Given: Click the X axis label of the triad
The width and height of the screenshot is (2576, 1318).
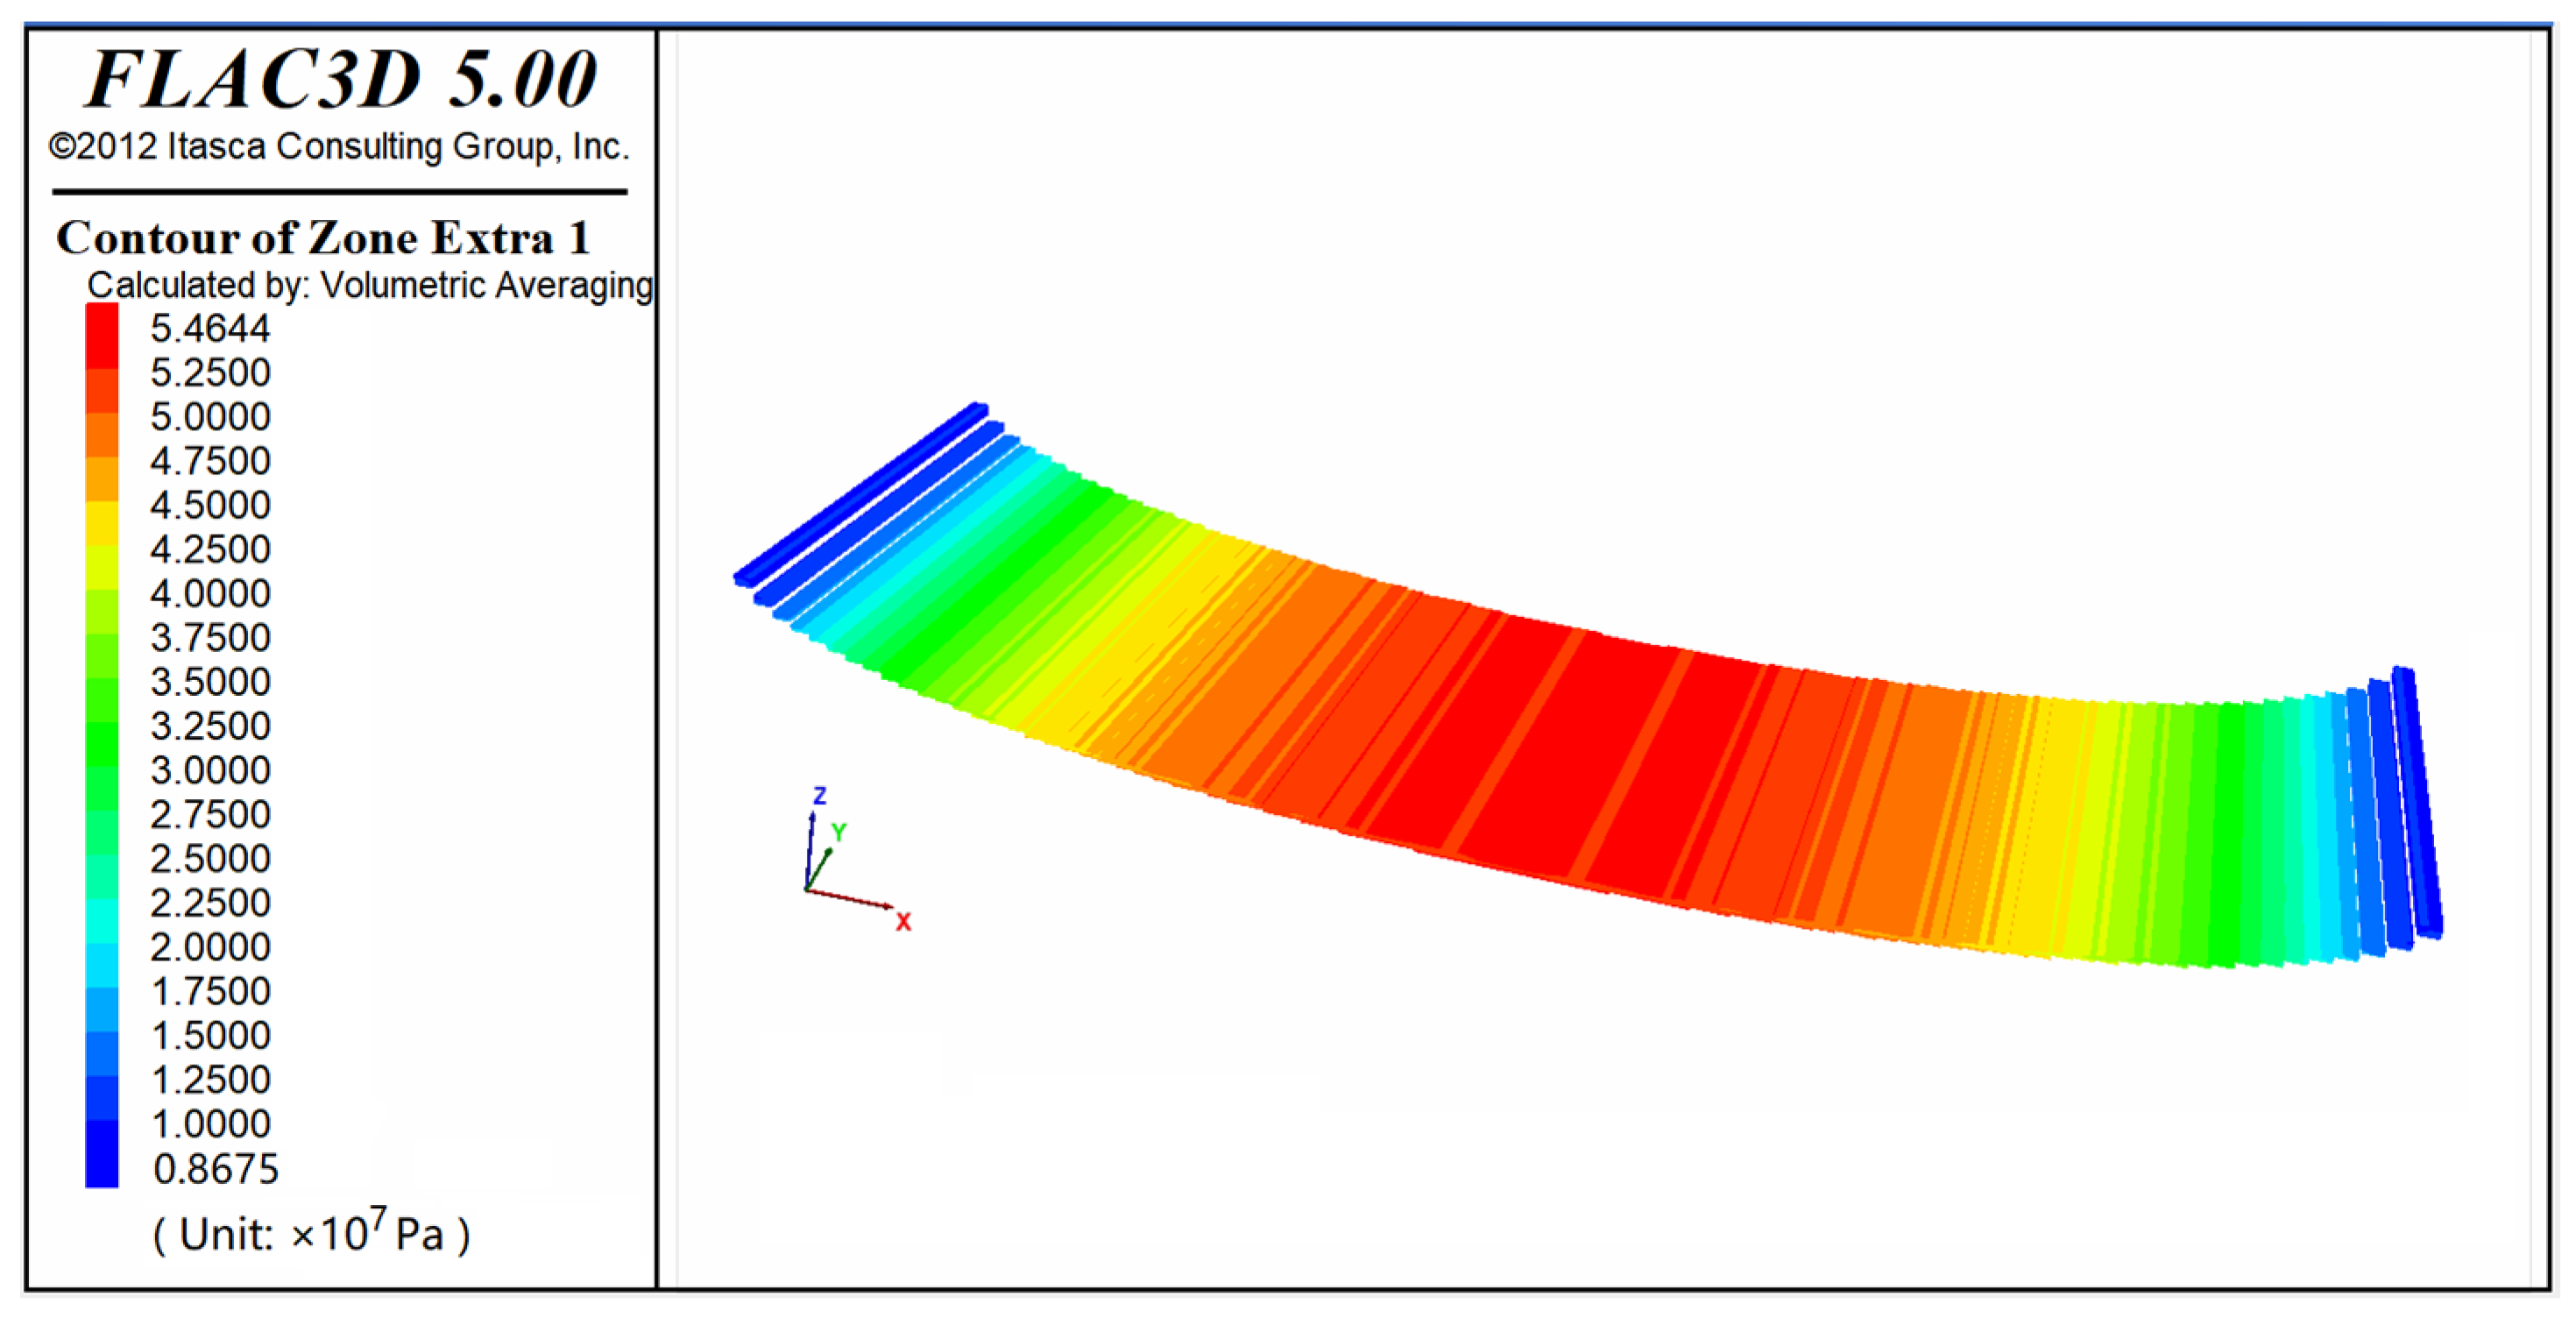Looking at the screenshot, I should pyautogui.click(x=903, y=922).
